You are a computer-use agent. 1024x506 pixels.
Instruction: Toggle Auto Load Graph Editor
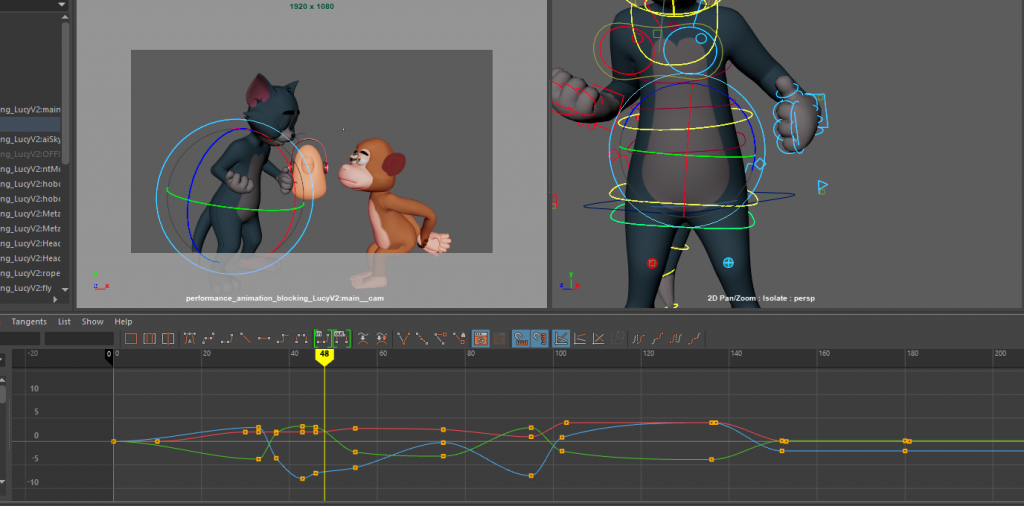481,338
